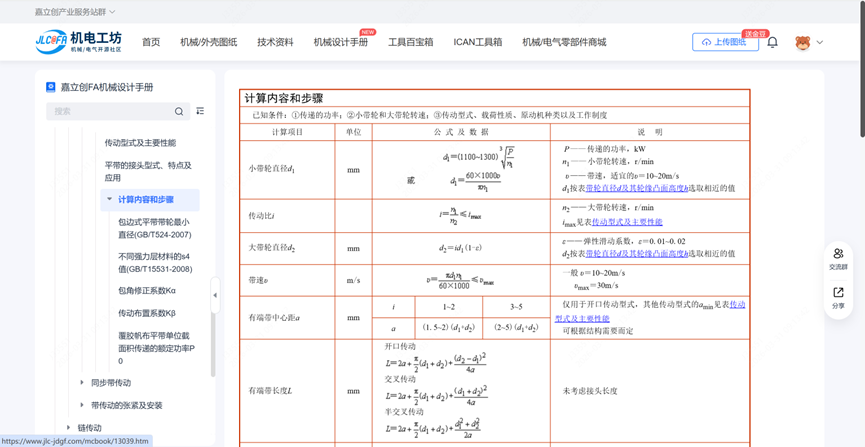The width and height of the screenshot is (865, 447).
Task: Open the 技术资料 menu item
Action: (275, 43)
